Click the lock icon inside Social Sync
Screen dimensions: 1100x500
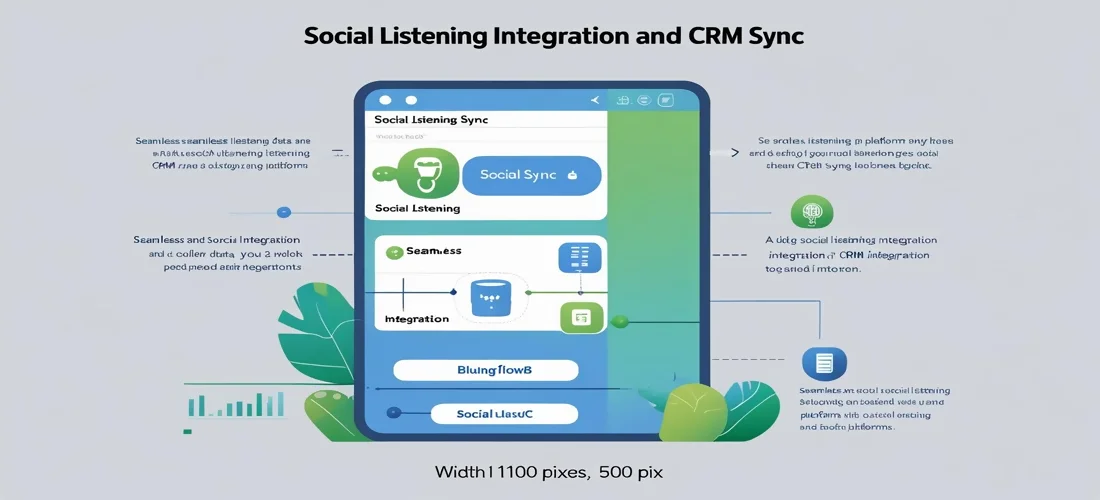(x=571, y=175)
